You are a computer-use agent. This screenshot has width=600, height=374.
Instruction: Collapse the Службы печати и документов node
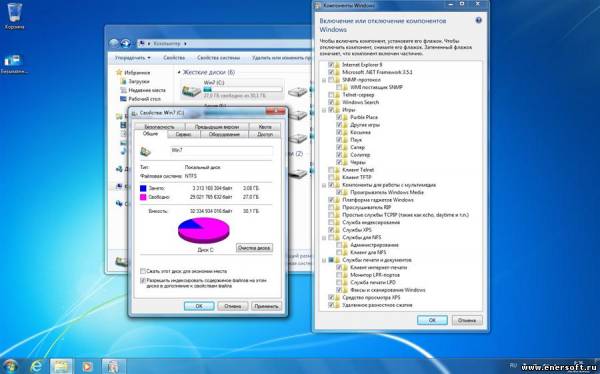(x=324, y=260)
